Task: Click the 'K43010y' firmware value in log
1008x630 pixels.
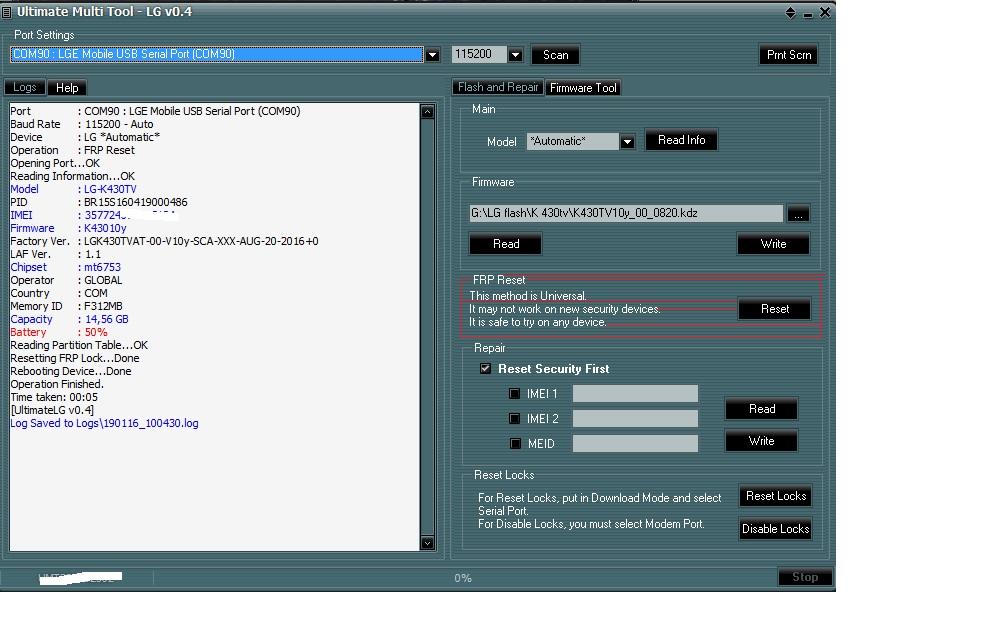Action: (x=105, y=228)
